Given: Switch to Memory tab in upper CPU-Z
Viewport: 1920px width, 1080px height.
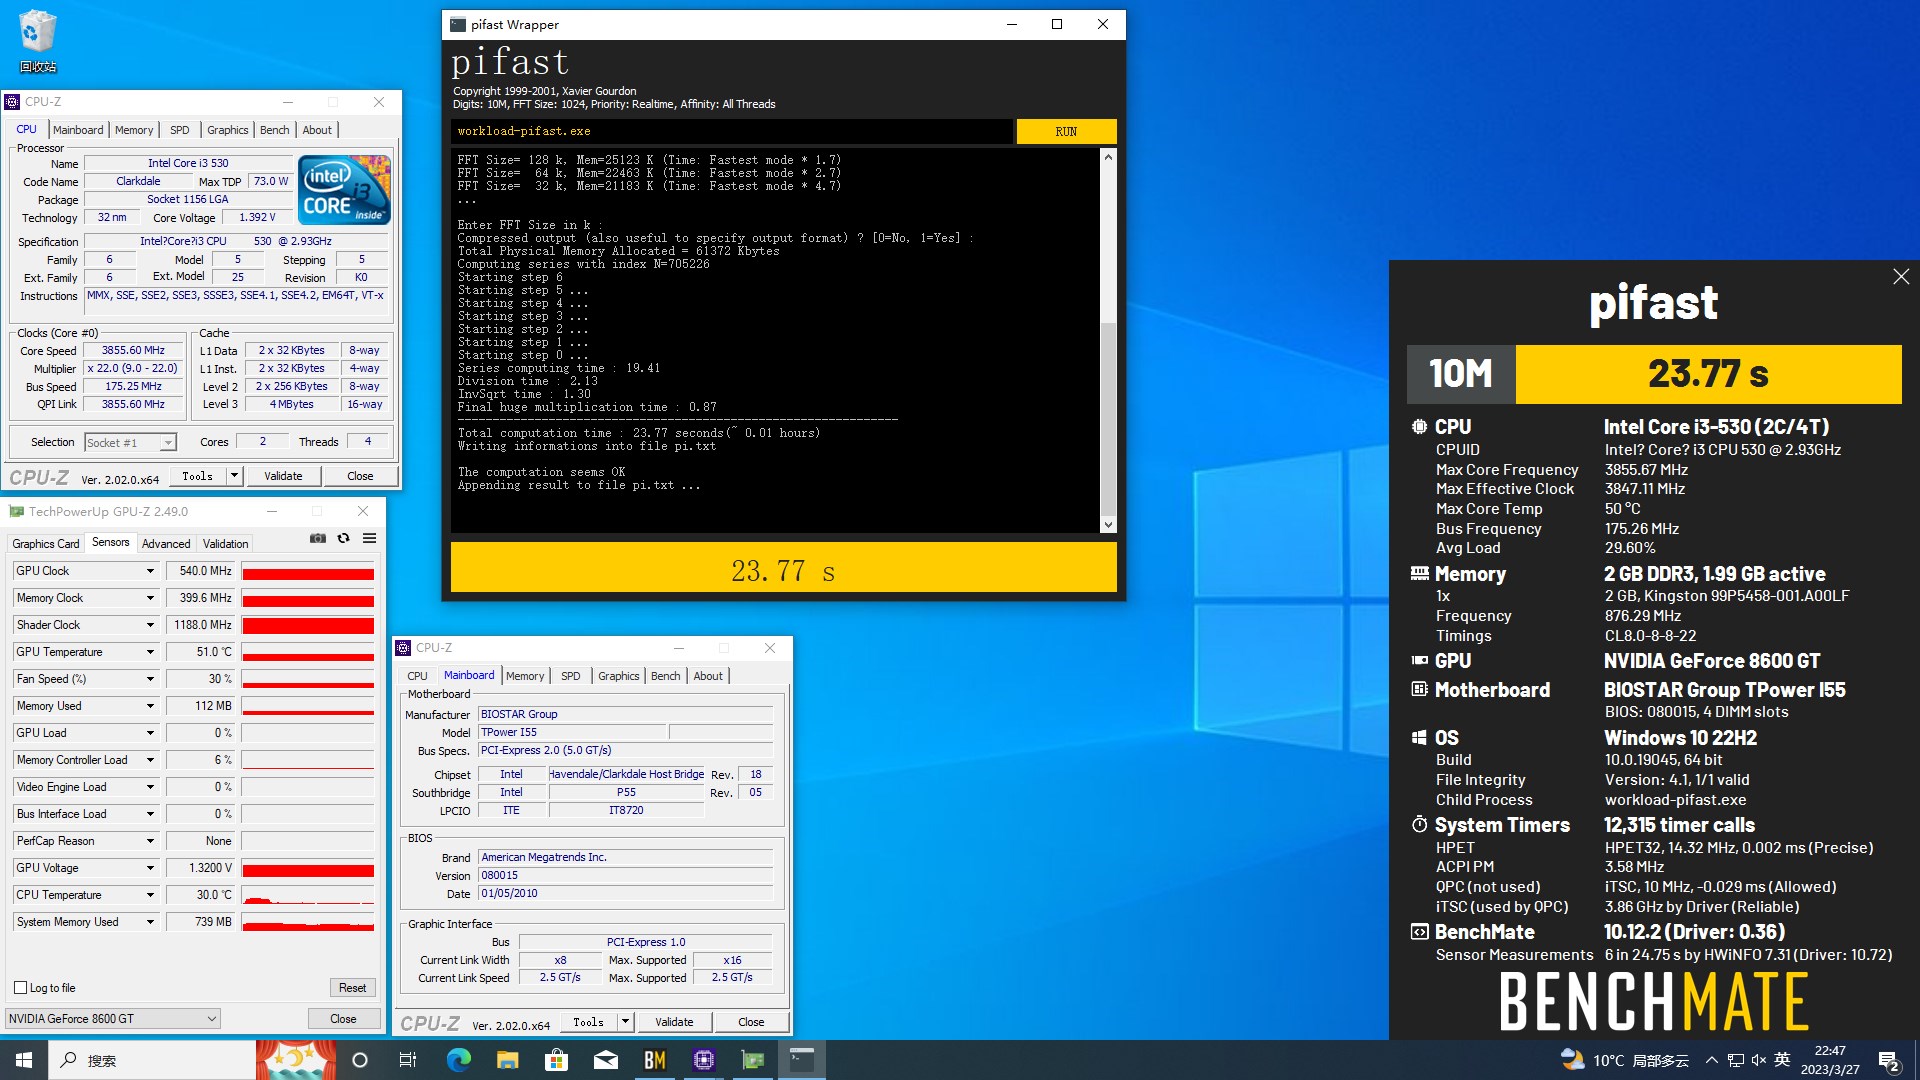Looking at the screenshot, I should (134, 130).
